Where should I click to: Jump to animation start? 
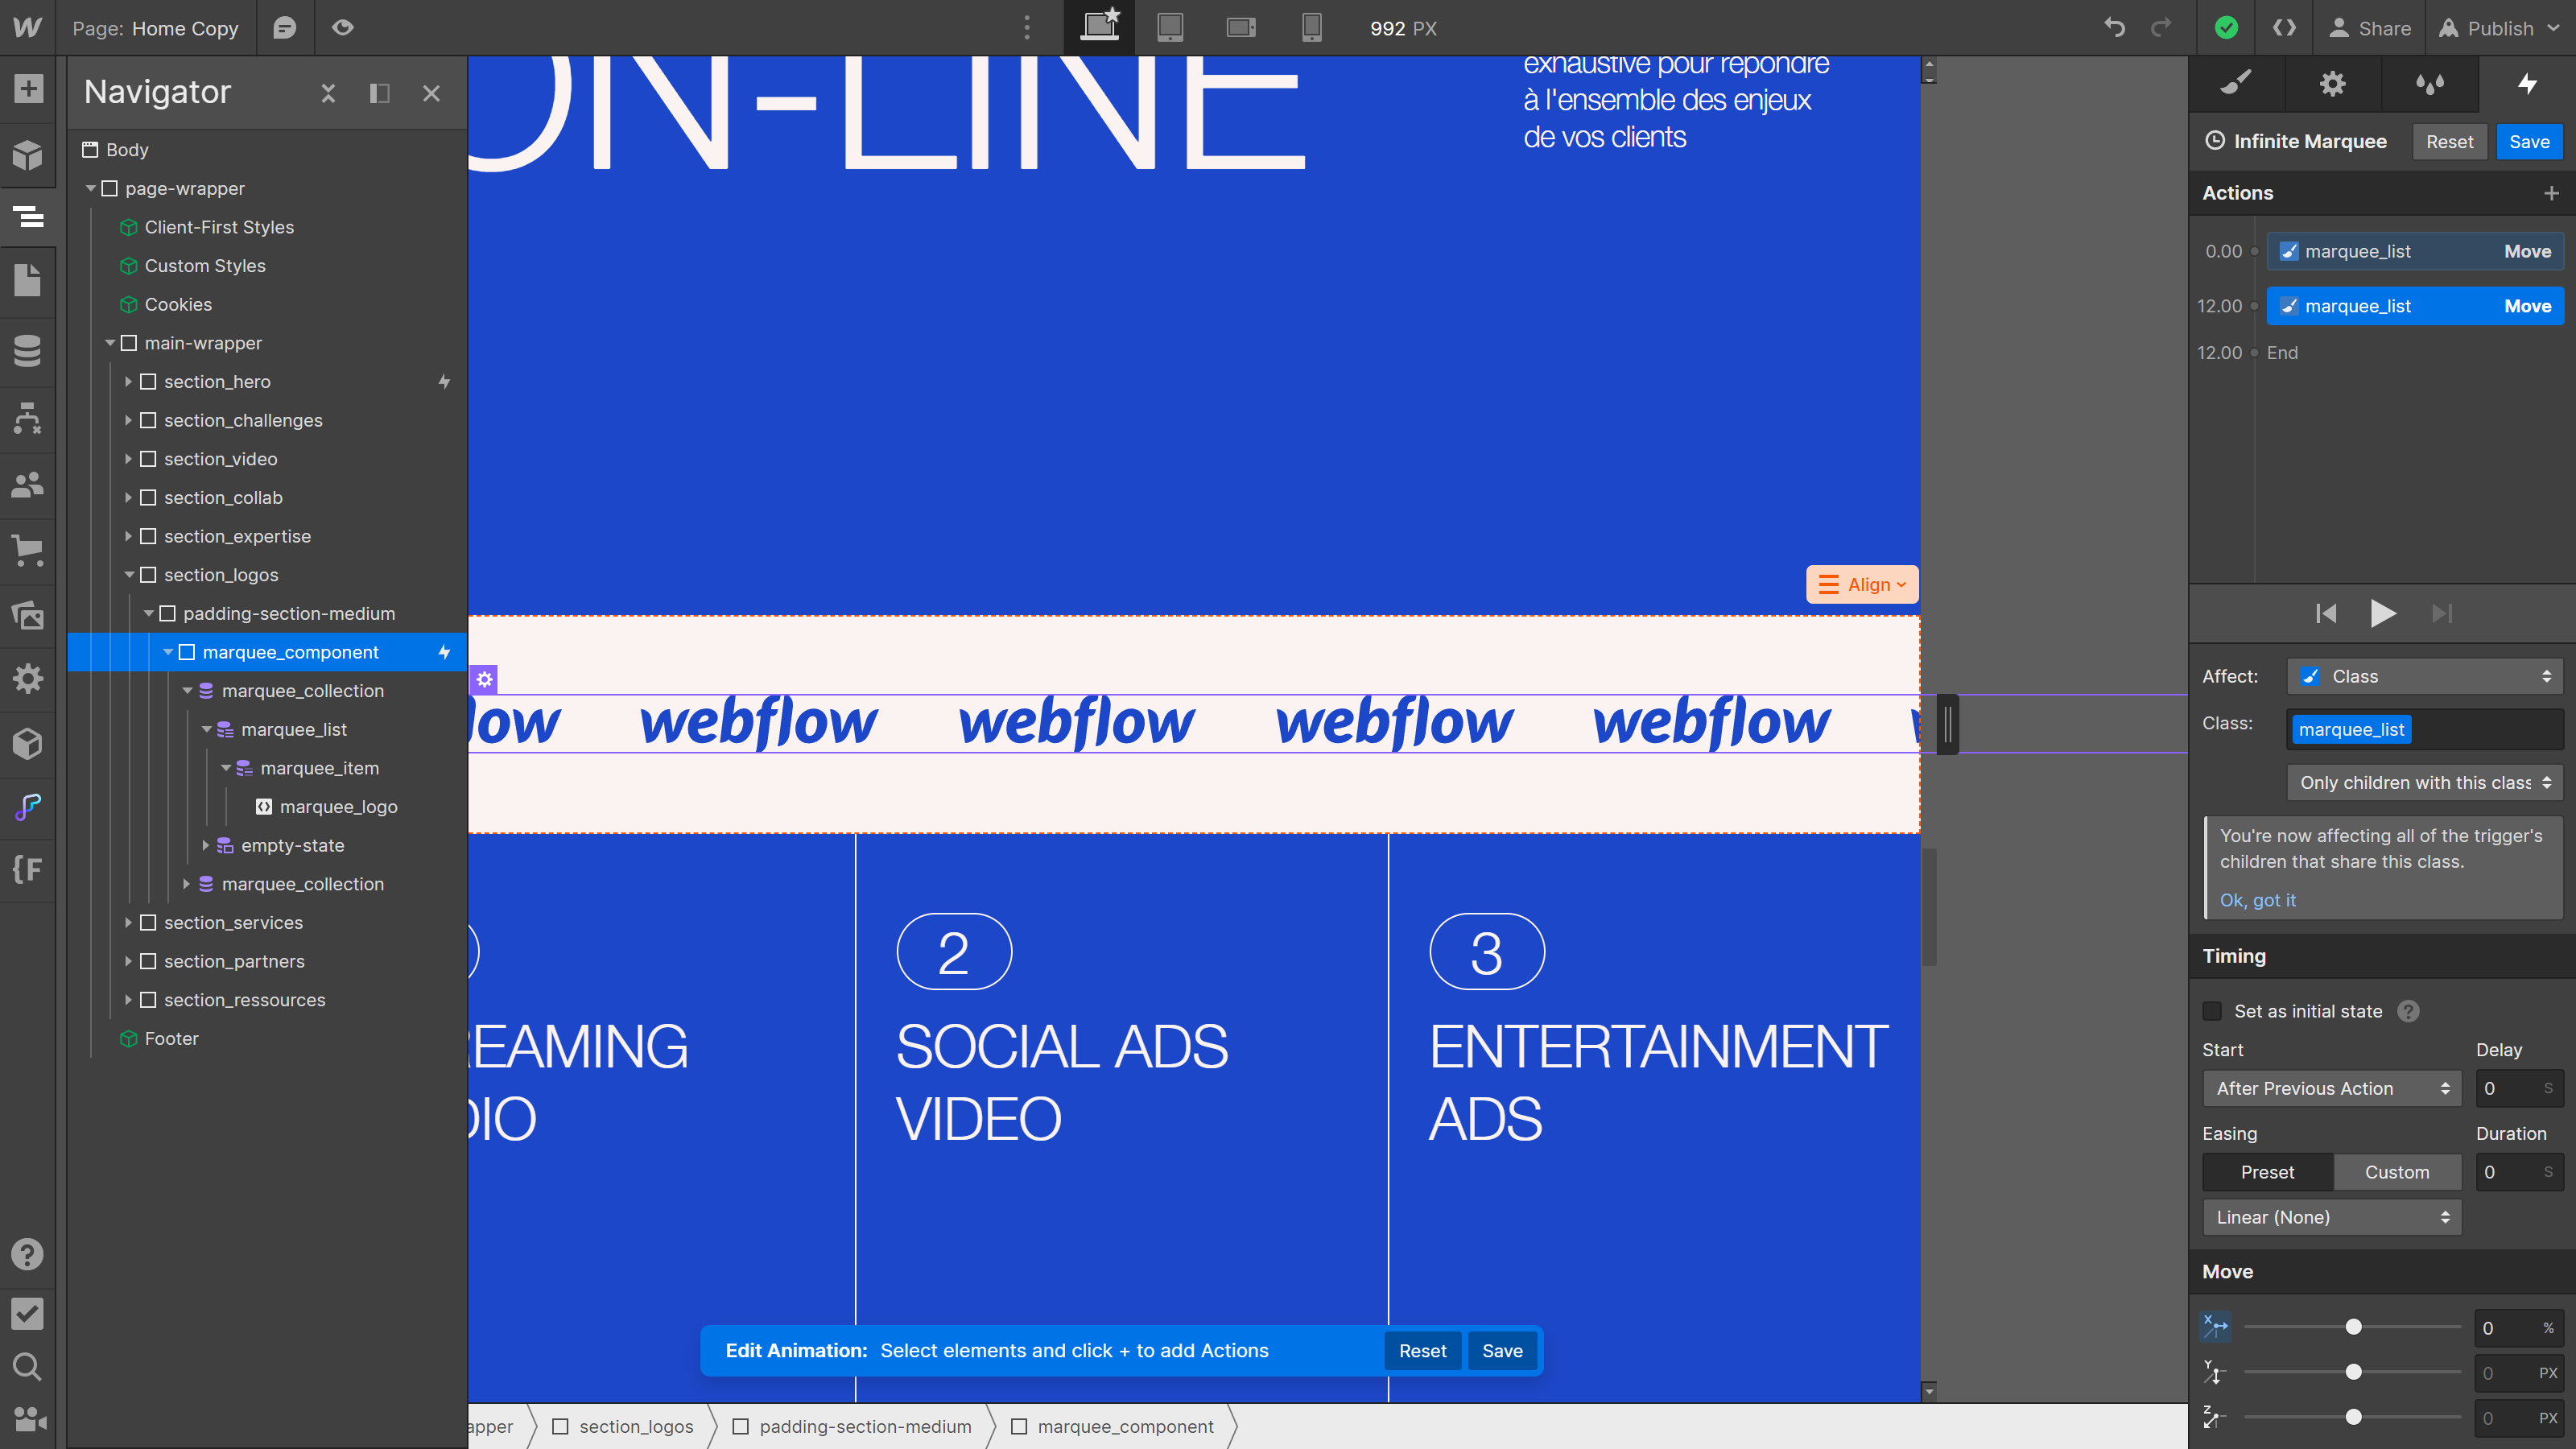pyautogui.click(x=2326, y=613)
